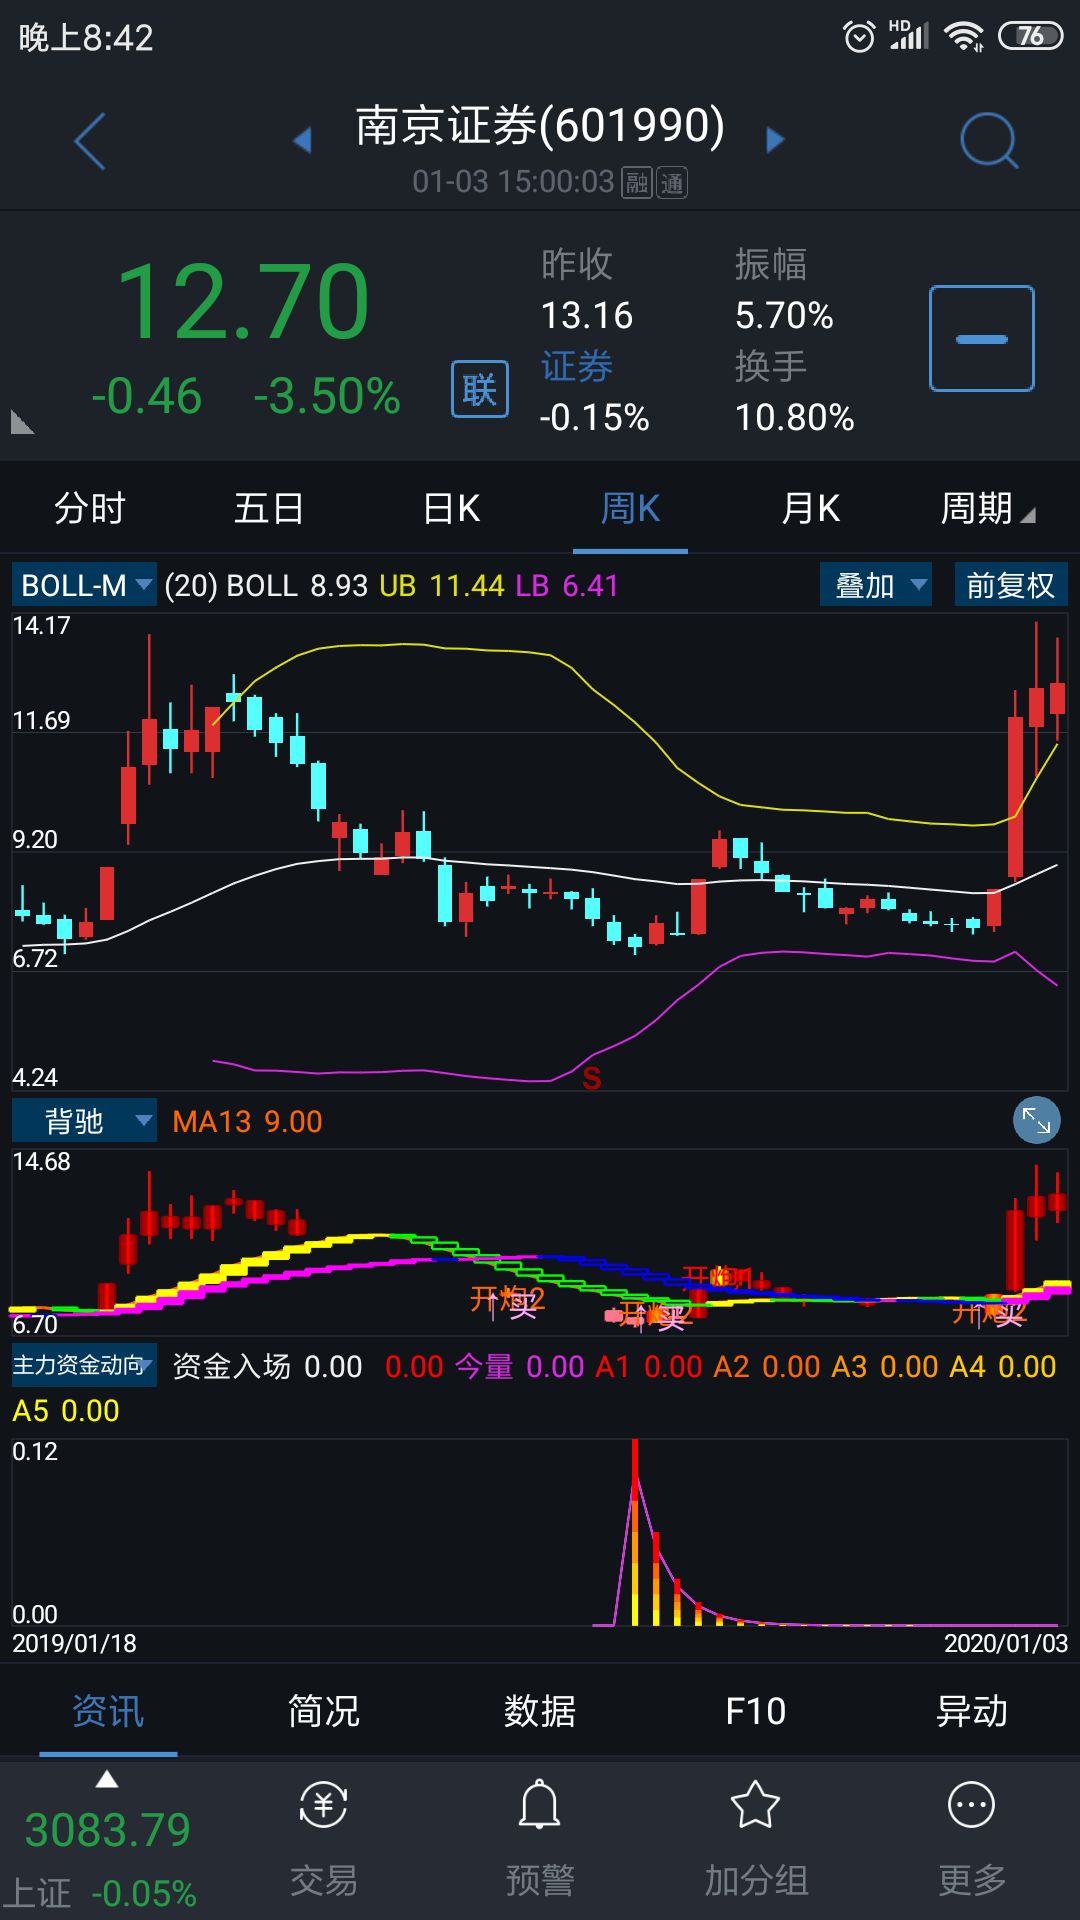This screenshot has height=1920, width=1080.
Task: Open 主力资金动向 indicator dropdown
Action: (85, 1365)
